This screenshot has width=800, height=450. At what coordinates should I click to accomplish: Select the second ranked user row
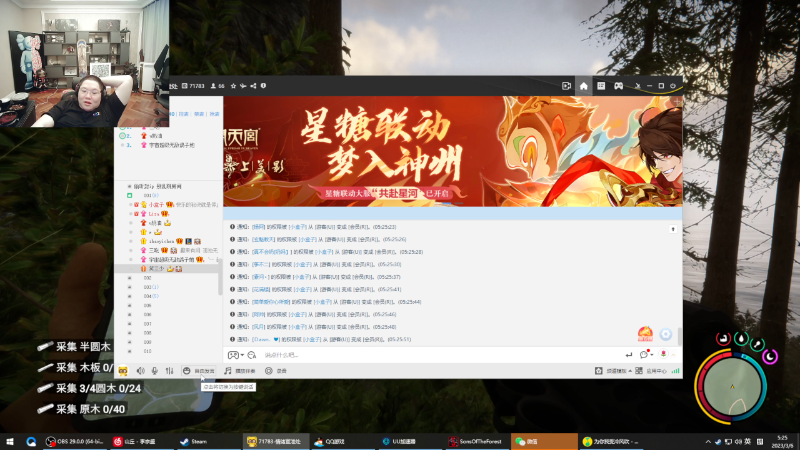pos(168,136)
